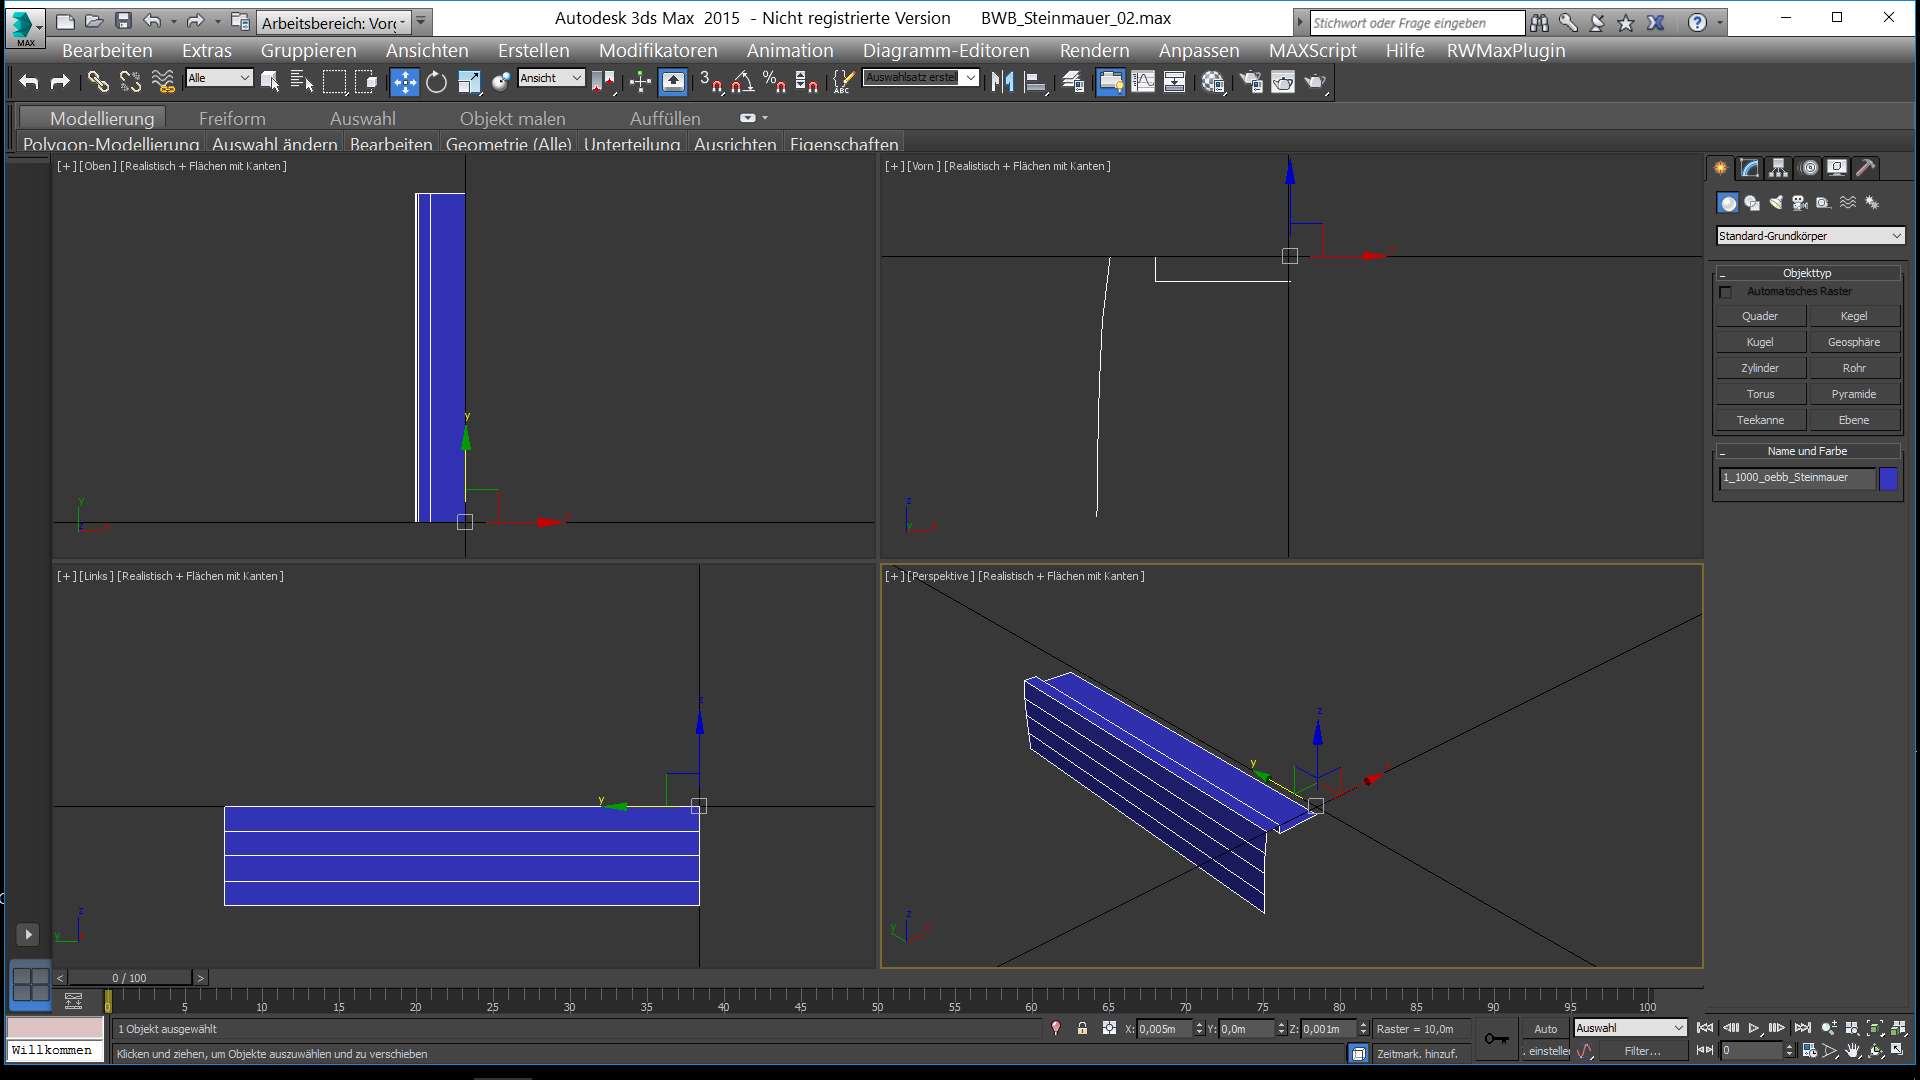
Task: Activate the Rotate tool
Action: [436, 82]
